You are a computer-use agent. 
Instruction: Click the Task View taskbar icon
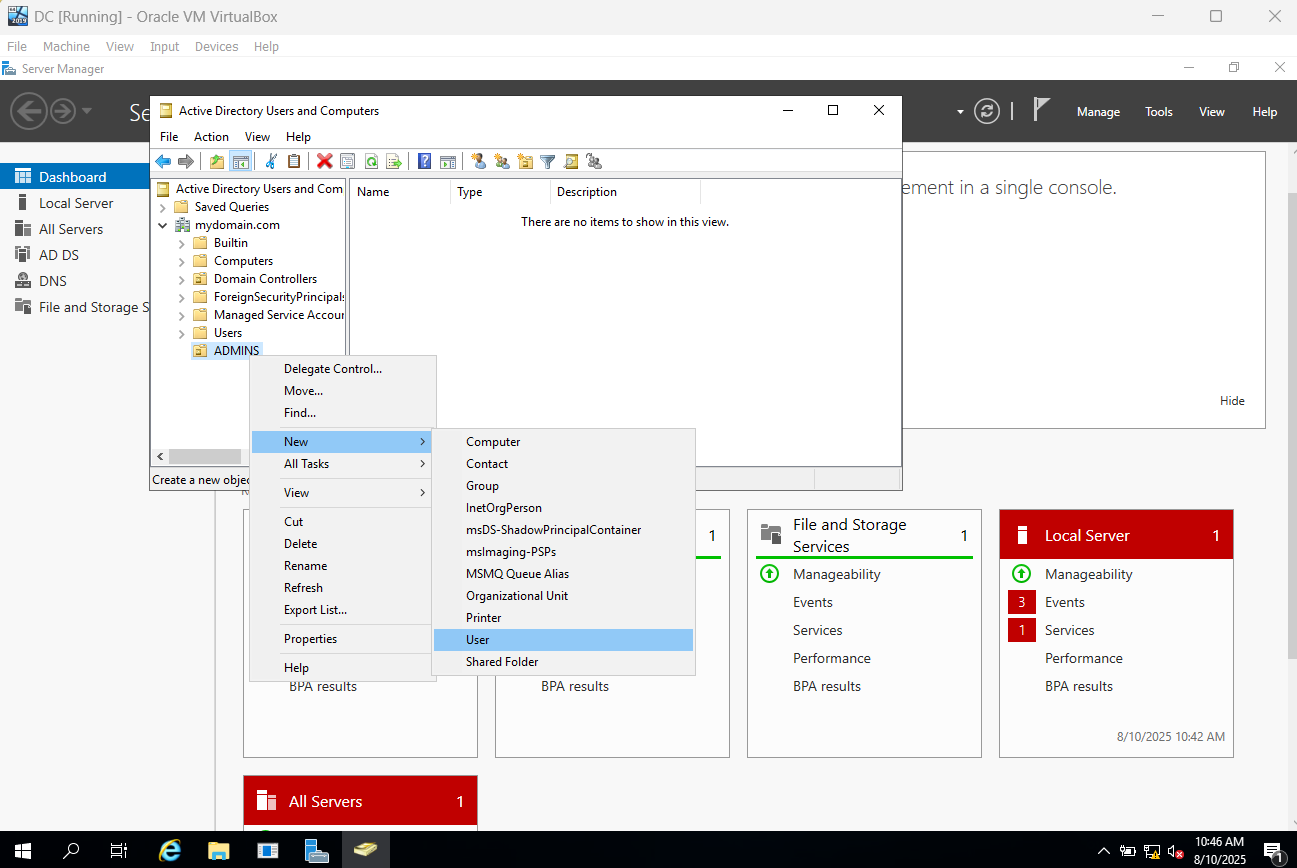pyautogui.click(x=119, y=850)
